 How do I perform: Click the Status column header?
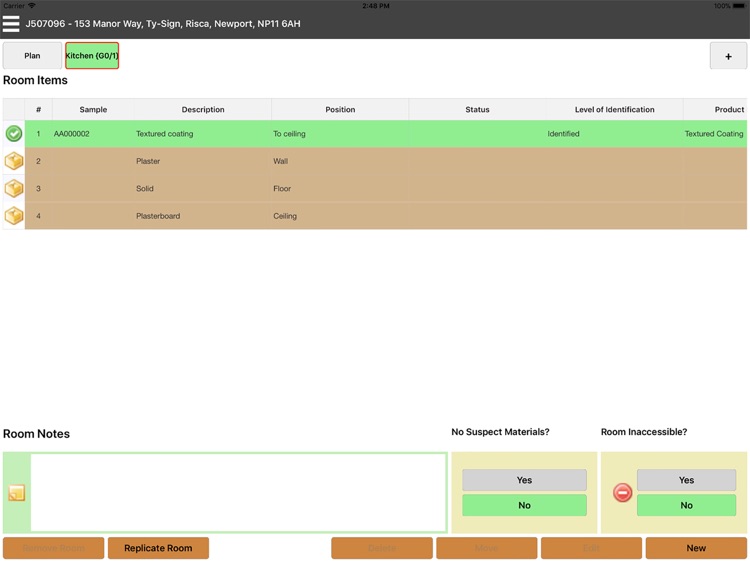[x=477, y=110]
